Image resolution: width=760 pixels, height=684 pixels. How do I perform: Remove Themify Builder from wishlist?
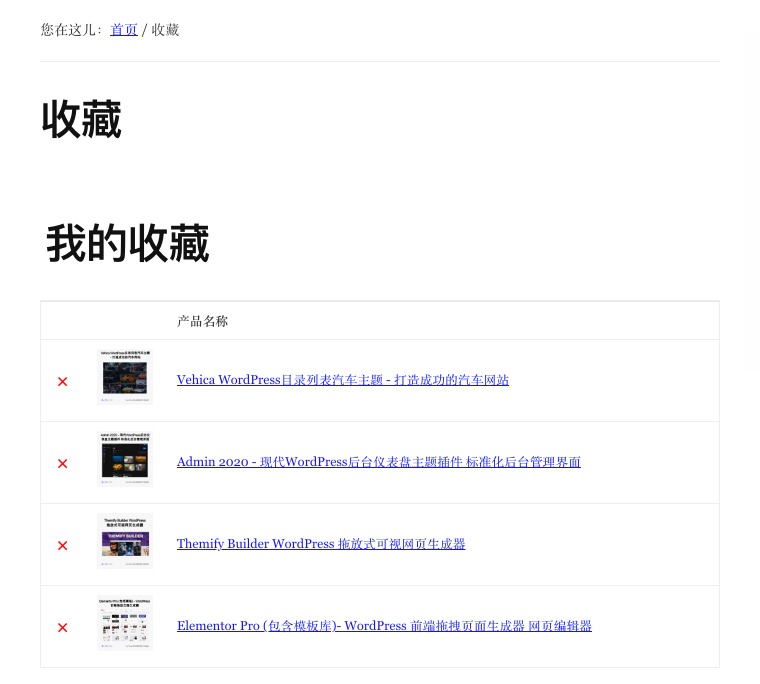tap(63, 545)
